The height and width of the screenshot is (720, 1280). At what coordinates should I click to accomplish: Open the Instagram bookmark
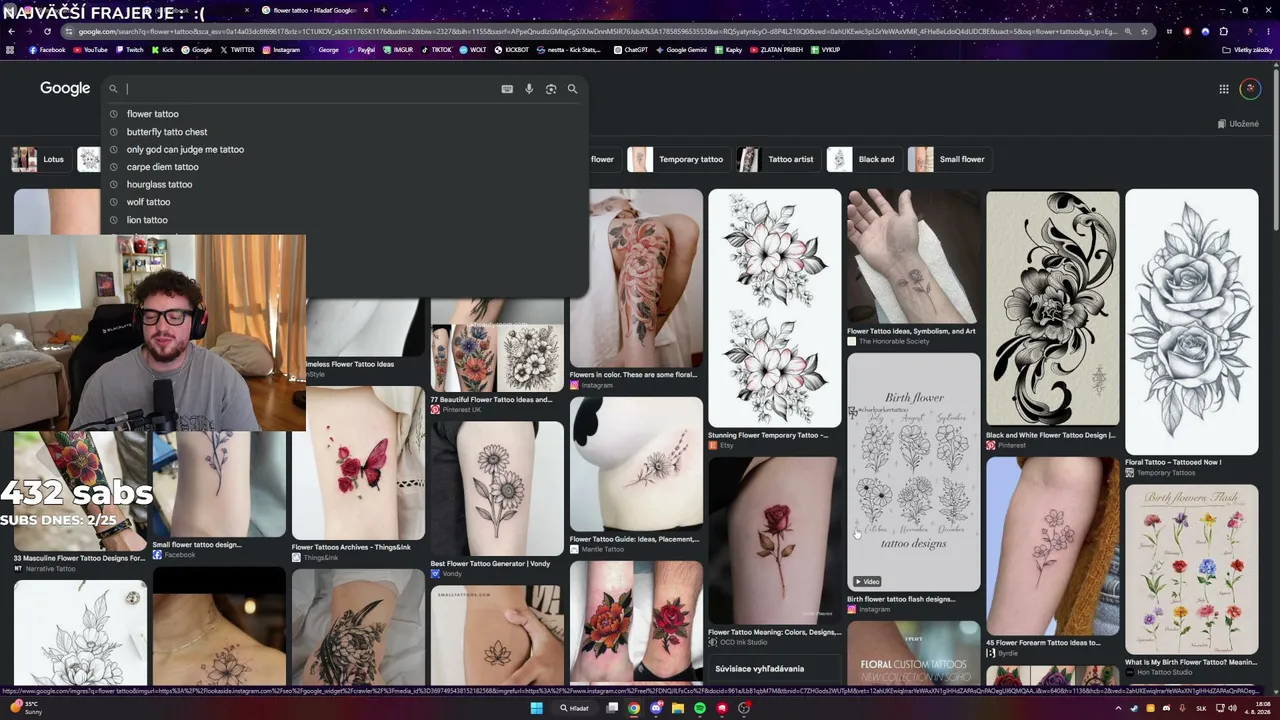point(281,50)
